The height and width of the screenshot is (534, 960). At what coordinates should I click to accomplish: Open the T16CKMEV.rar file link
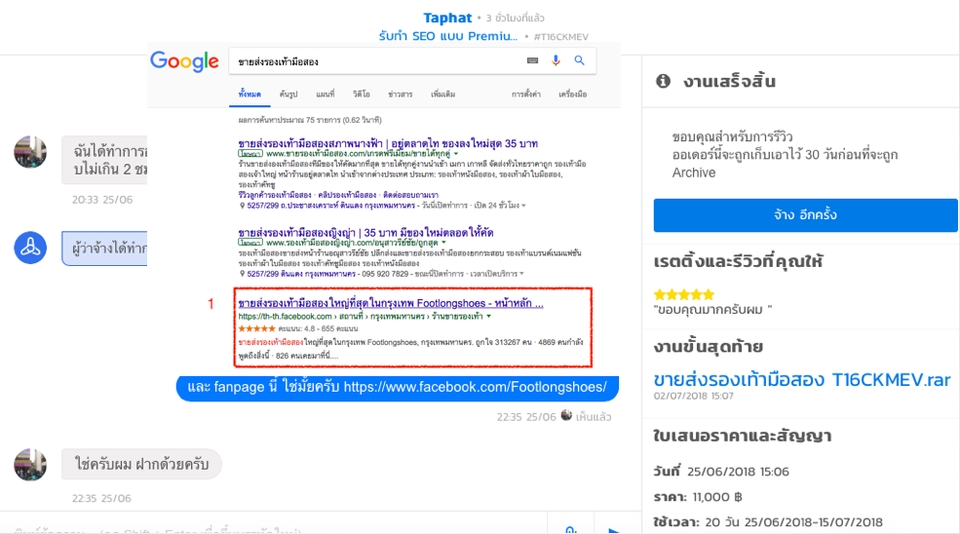[x=802, y=380]
